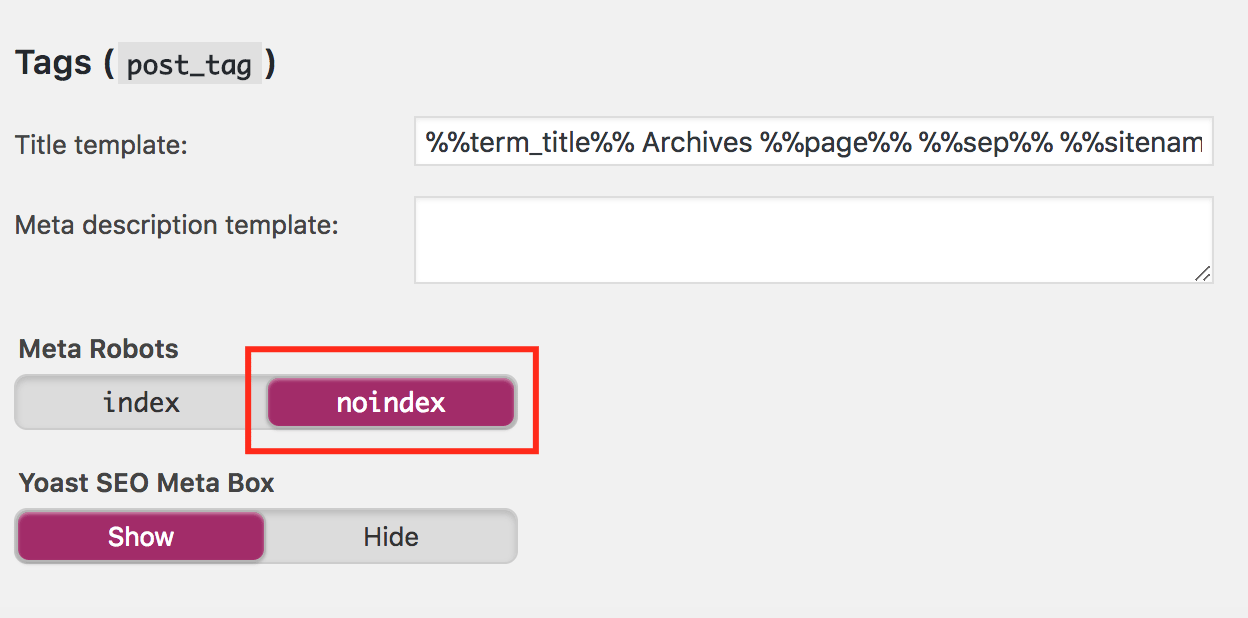Viewport: 1248px width, 618px height.
Task: Click inside the Meta description template textarea
Action: (813, 240)
